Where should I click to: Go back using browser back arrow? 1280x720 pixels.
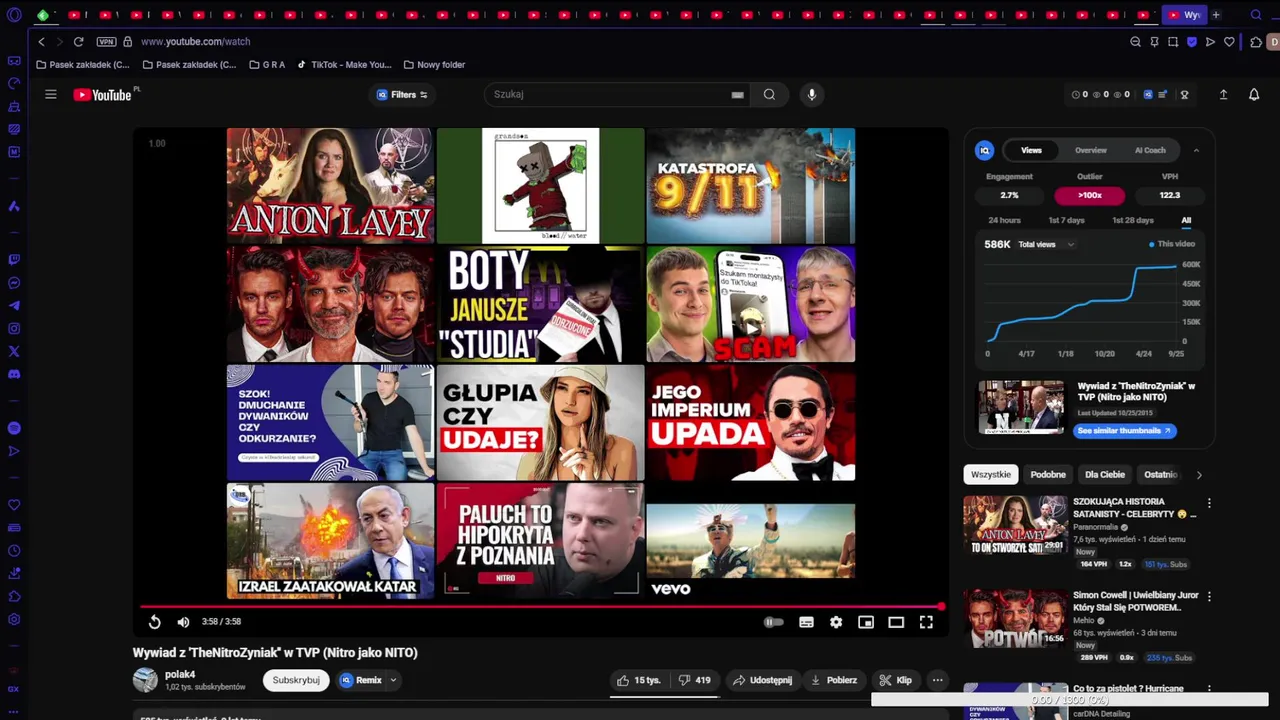(x=41, y=42)
